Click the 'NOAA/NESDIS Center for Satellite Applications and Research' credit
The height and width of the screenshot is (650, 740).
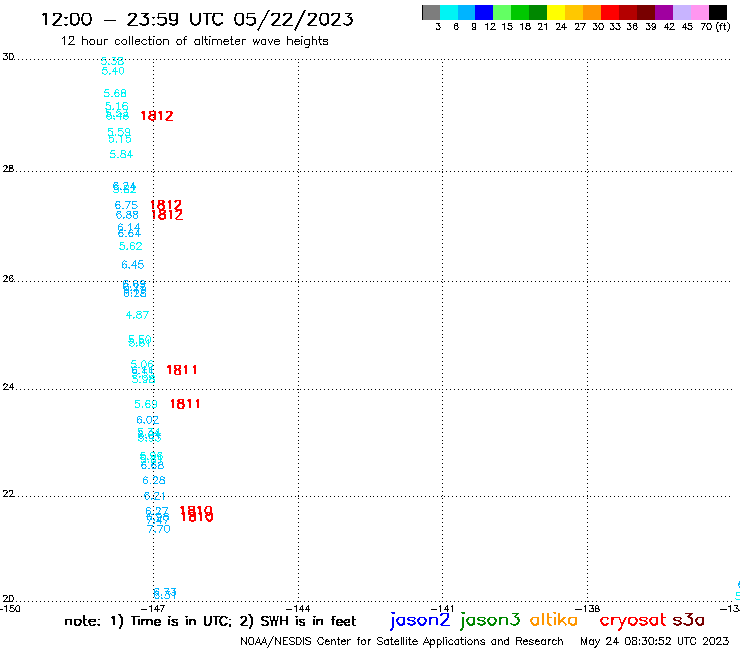coord(402,642)
